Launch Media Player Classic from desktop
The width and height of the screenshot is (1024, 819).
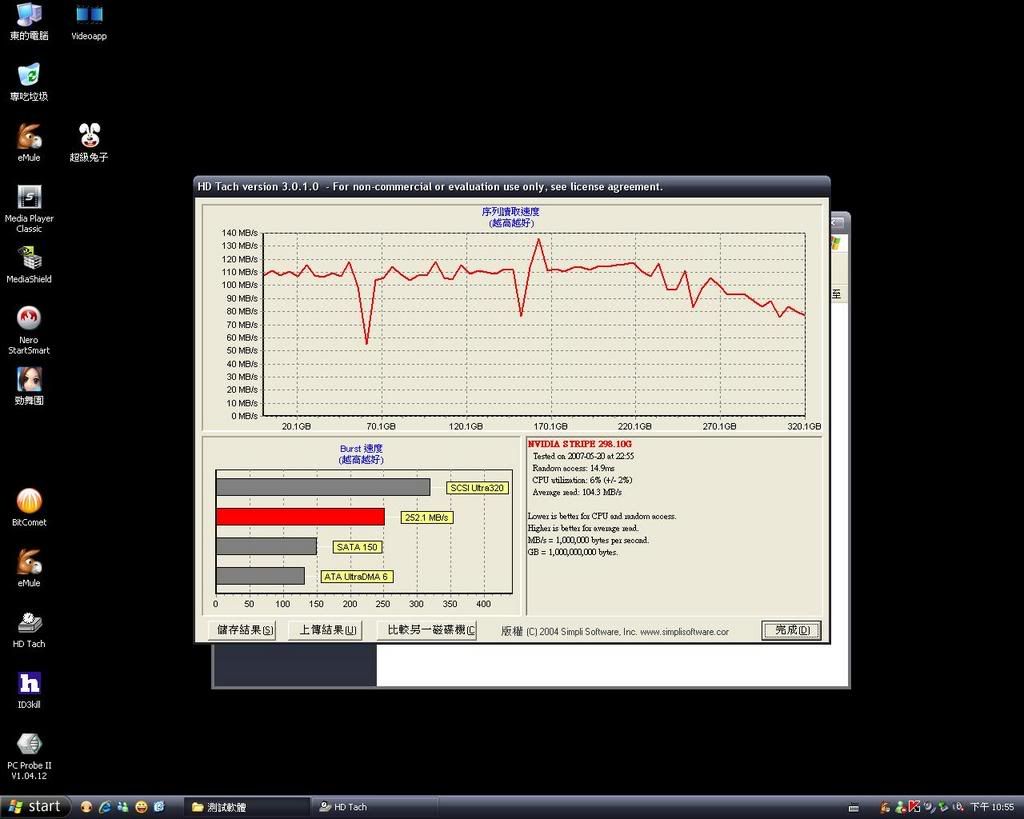pyautogui.click(x=29, y=209)
